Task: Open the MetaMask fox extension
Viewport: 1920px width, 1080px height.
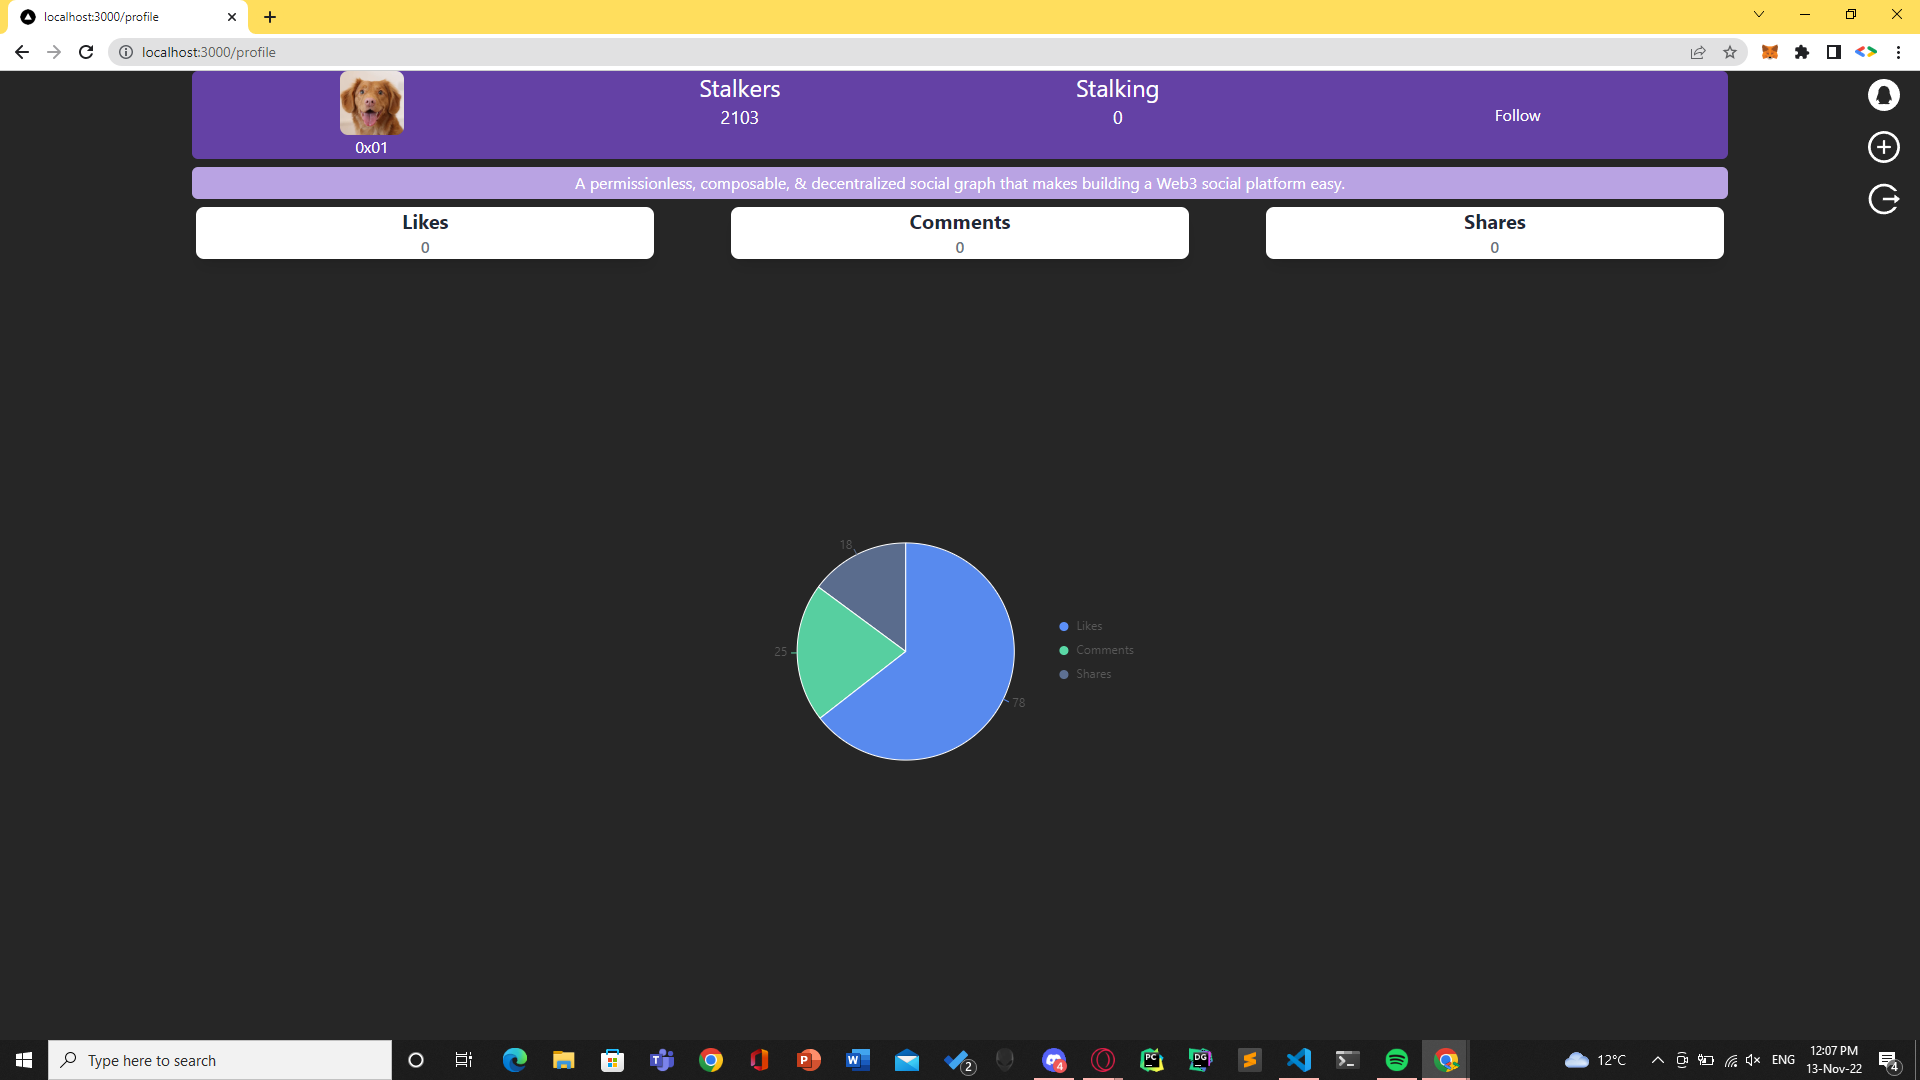Action: coord(1769,52)
